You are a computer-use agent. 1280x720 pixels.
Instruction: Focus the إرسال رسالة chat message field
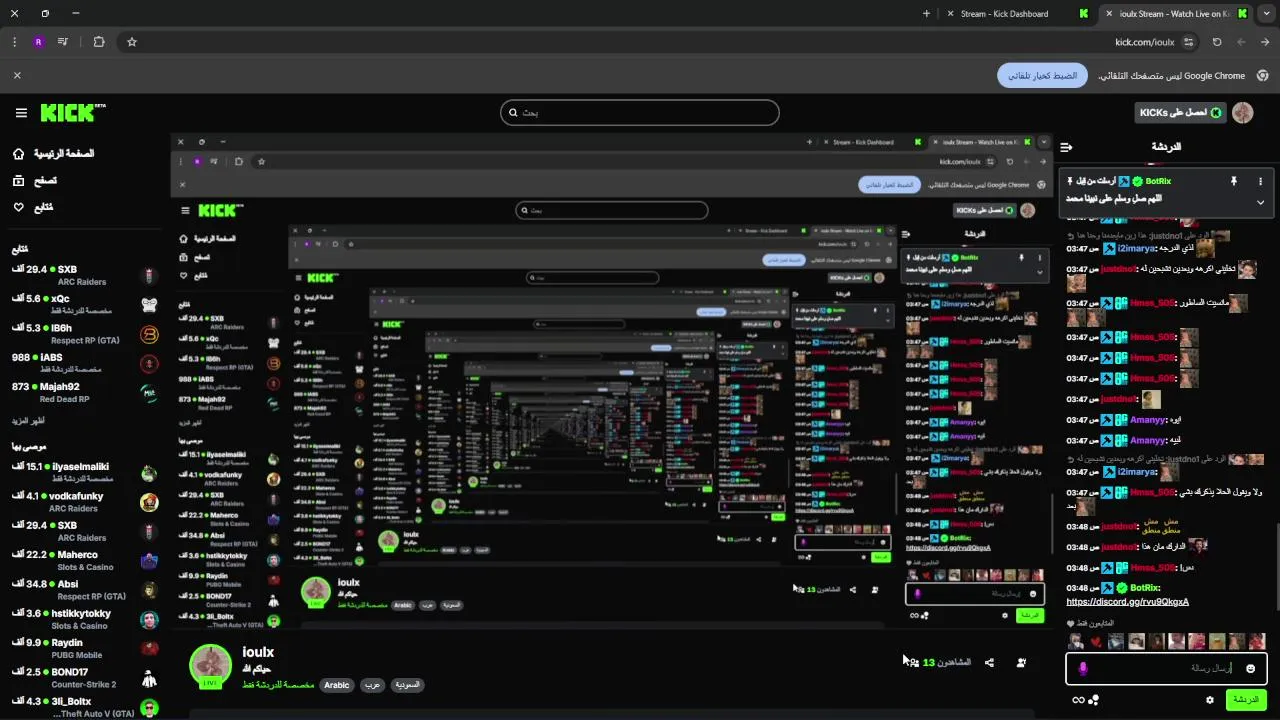1166,668
